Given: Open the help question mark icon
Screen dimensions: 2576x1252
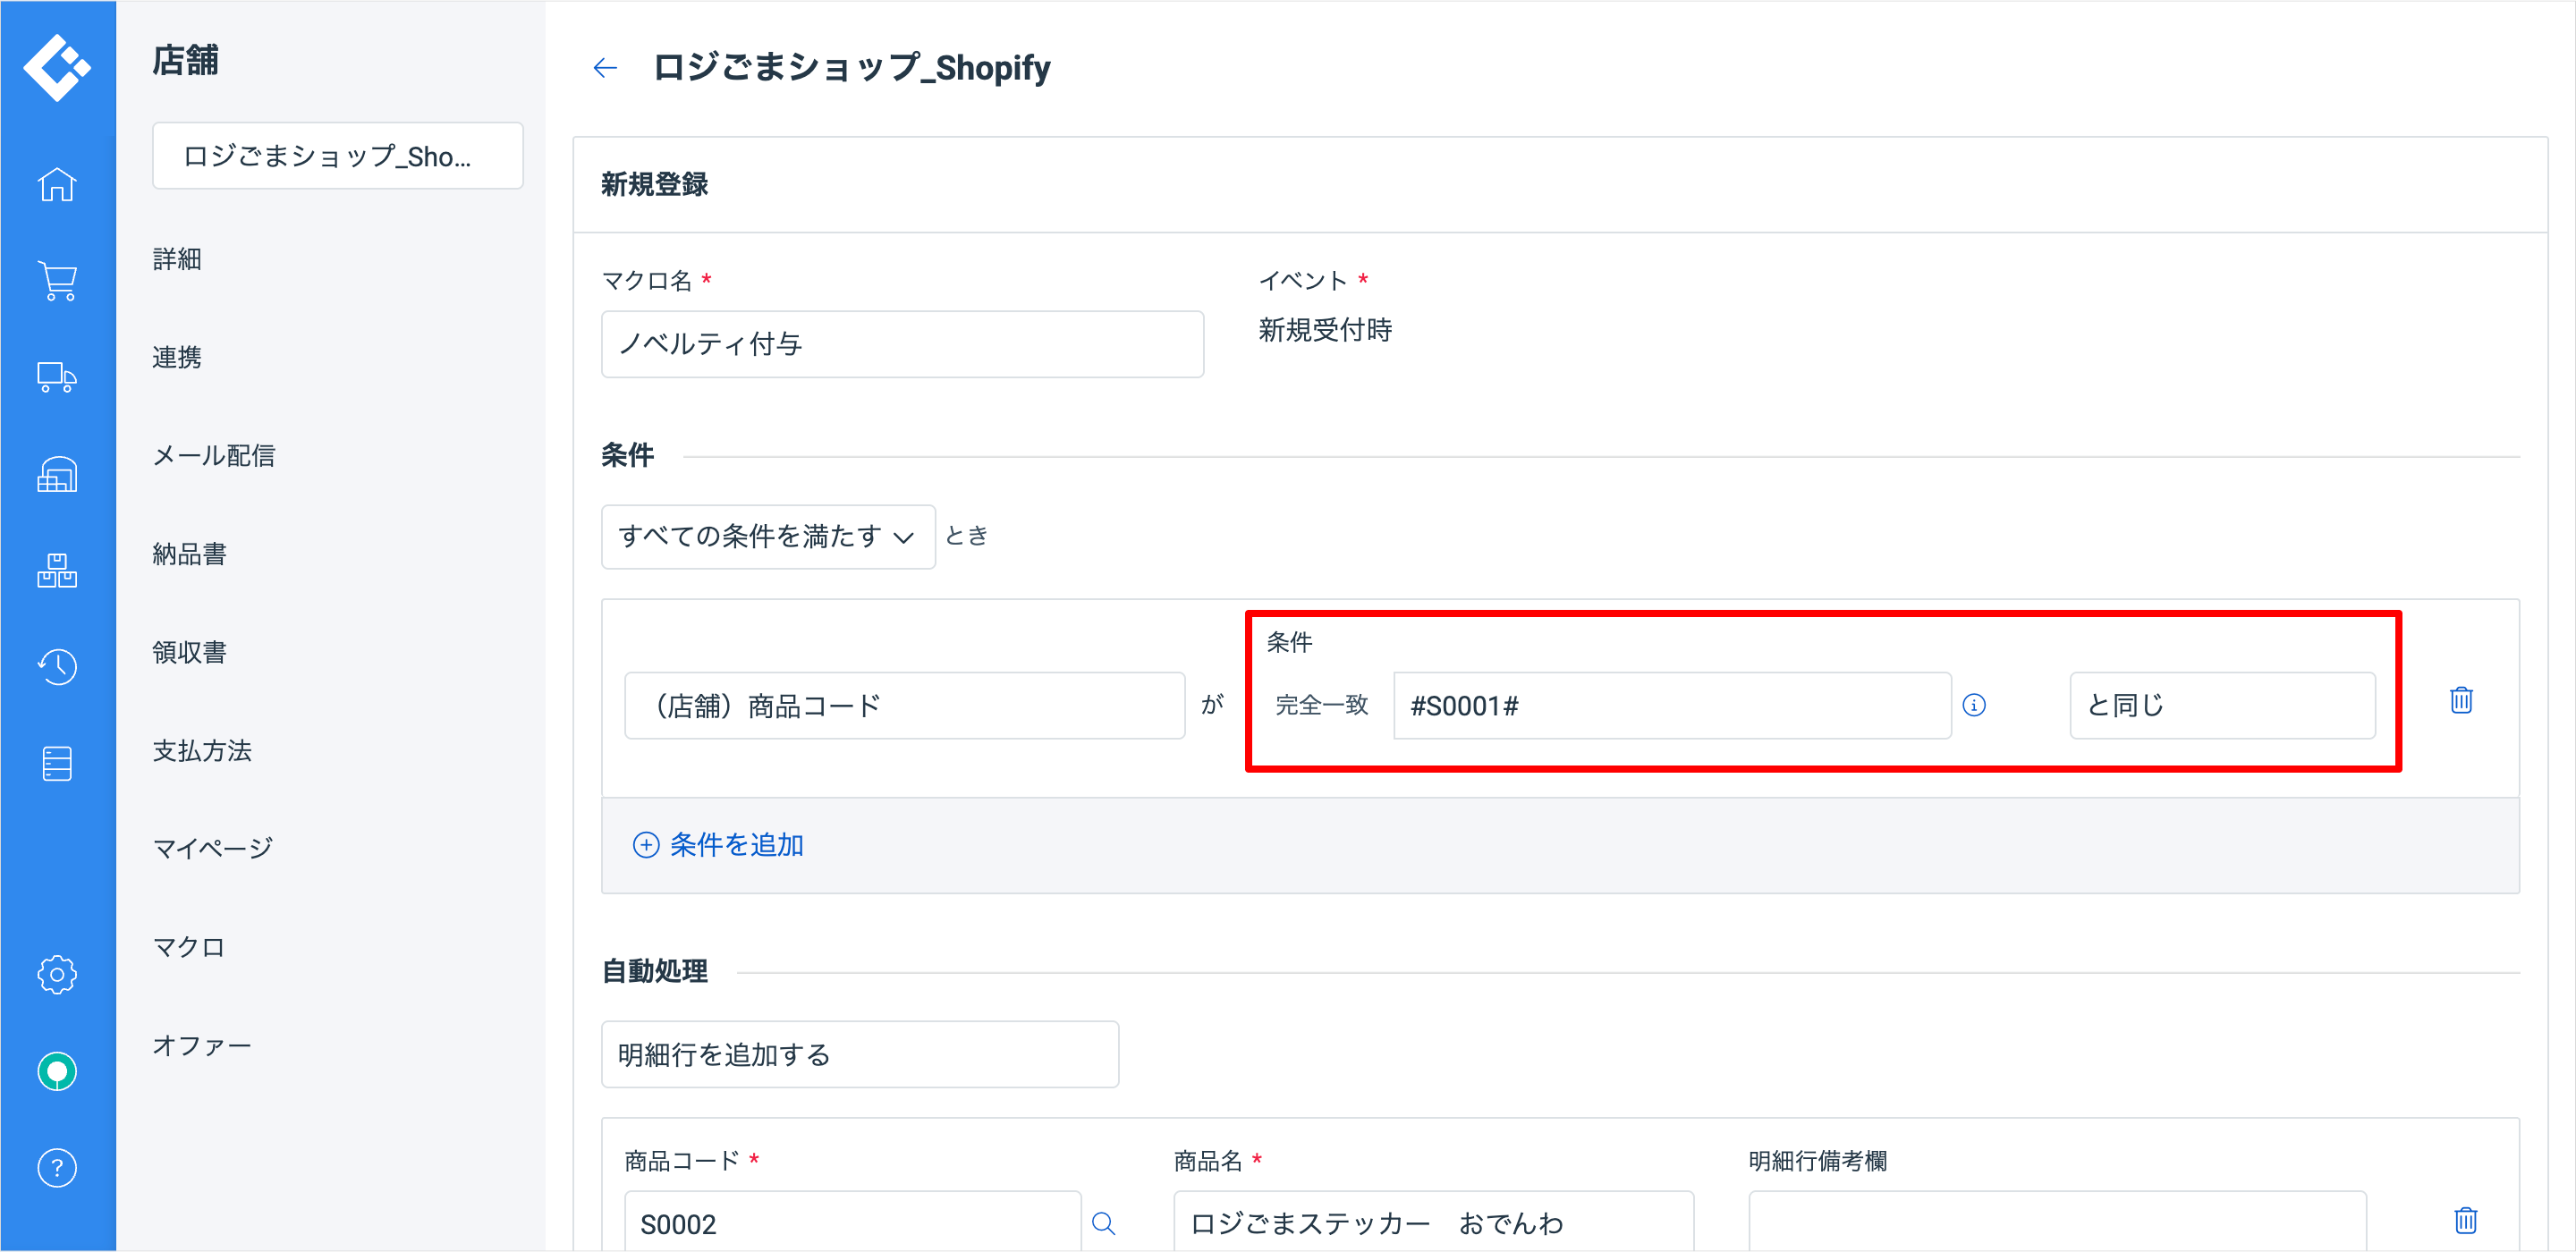Looking at the screenshot, I should (x=57, y=1167).
